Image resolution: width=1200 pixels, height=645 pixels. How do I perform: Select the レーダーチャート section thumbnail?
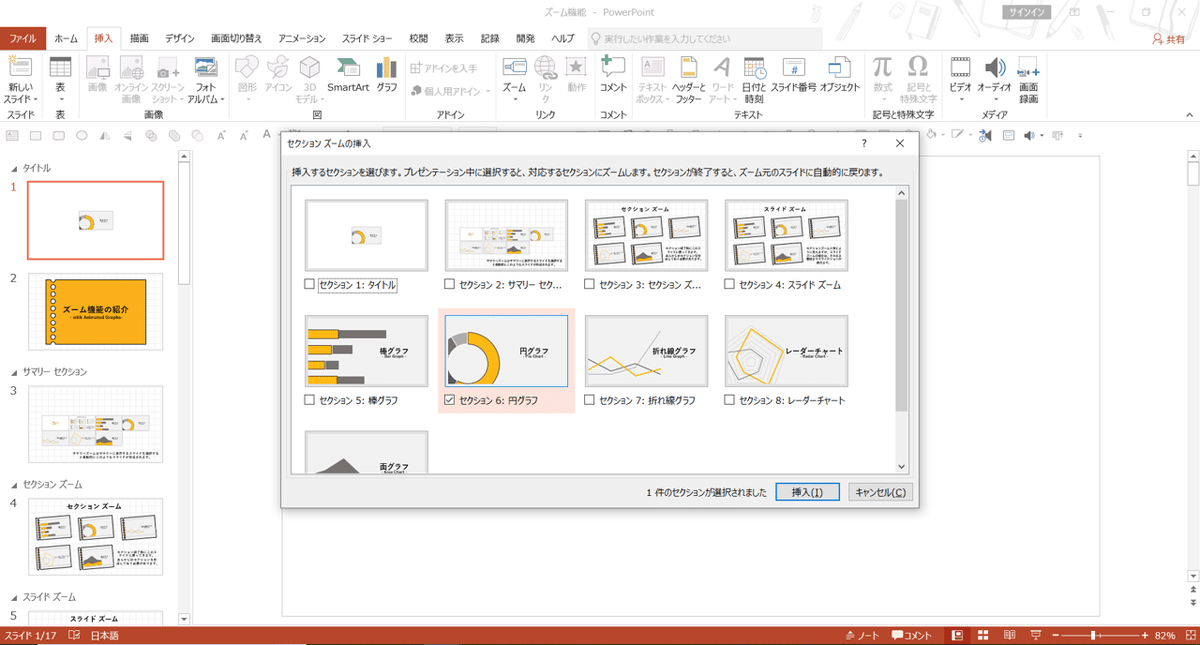[x=786, y=351]
